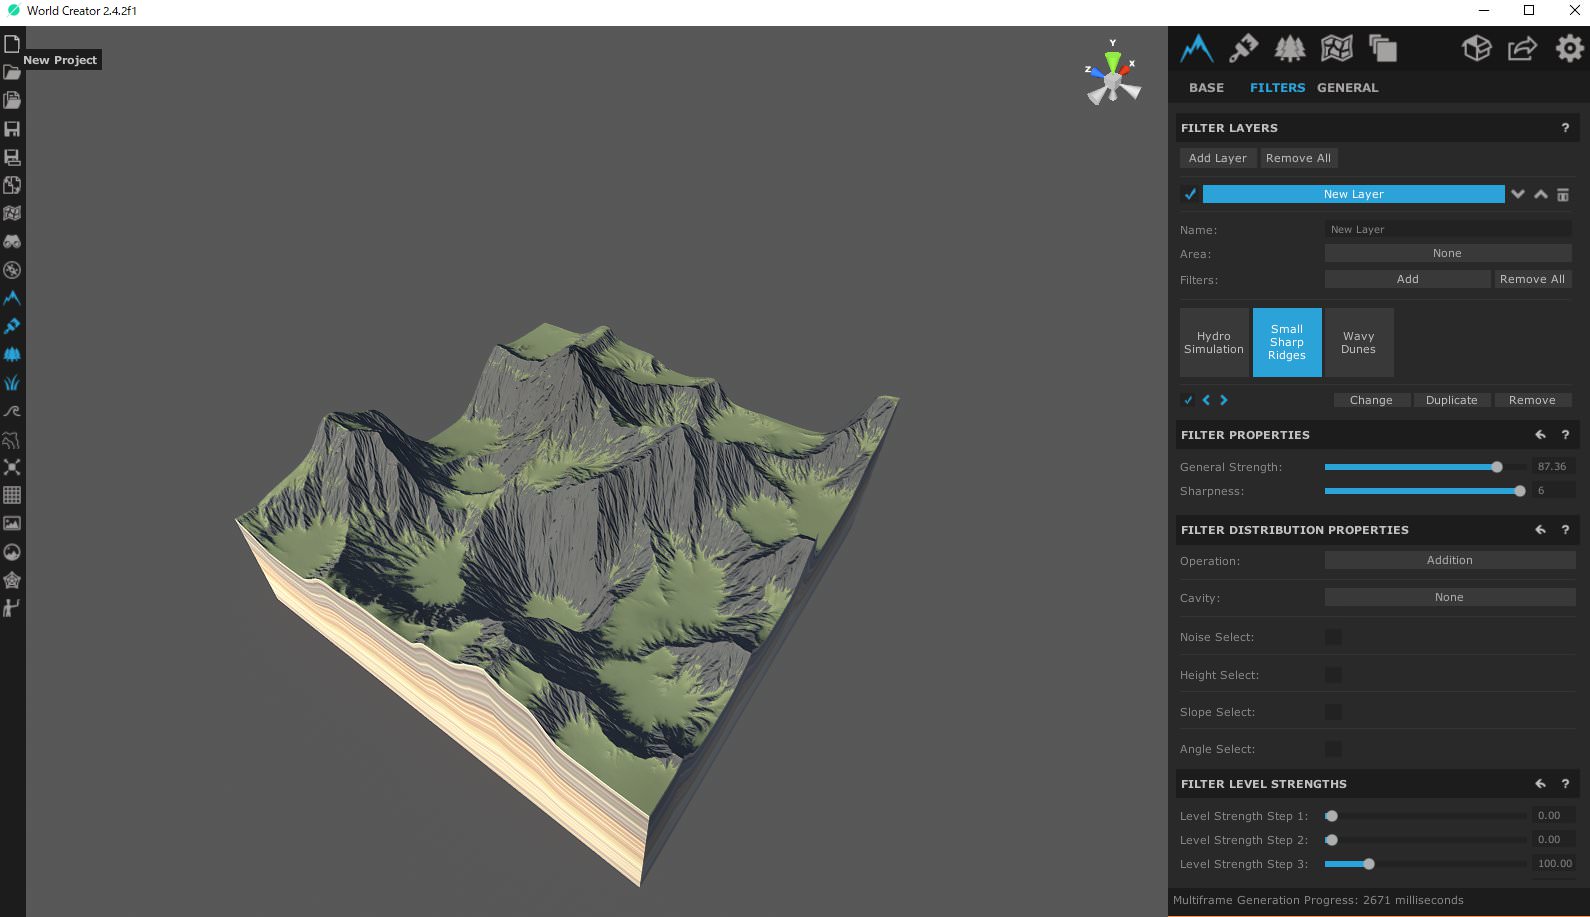Select the Wavy Dunes filter tile
The image size is (1590, 917).
coord(1359,343)
